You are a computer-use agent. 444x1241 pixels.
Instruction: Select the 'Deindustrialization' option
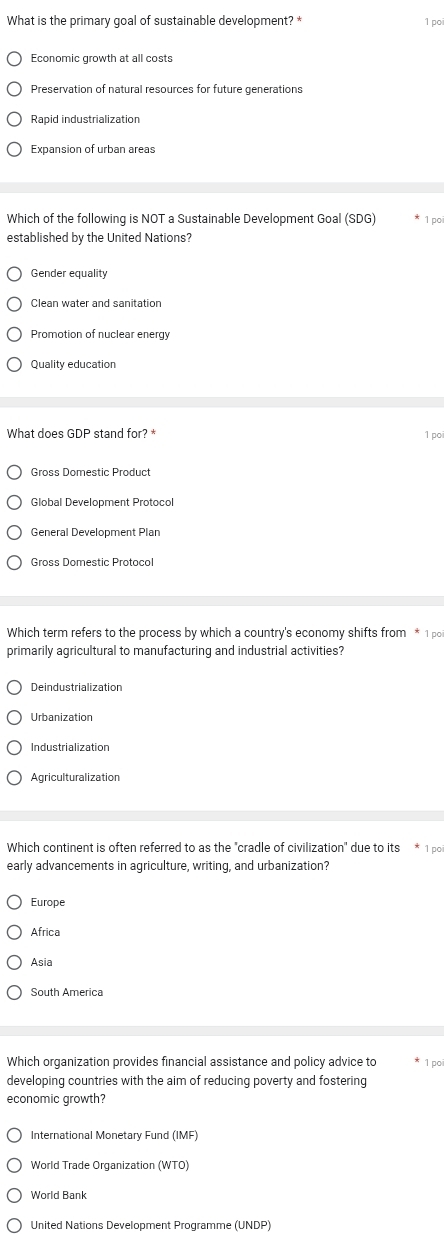14,687
